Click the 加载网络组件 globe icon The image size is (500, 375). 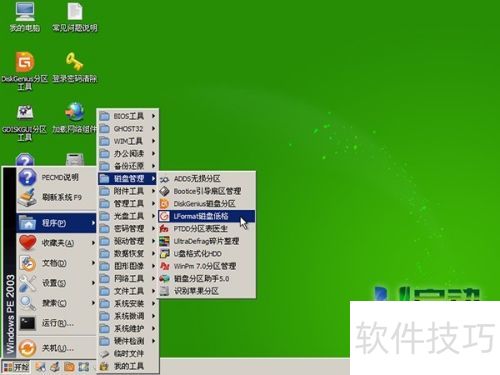coord(75,112)
